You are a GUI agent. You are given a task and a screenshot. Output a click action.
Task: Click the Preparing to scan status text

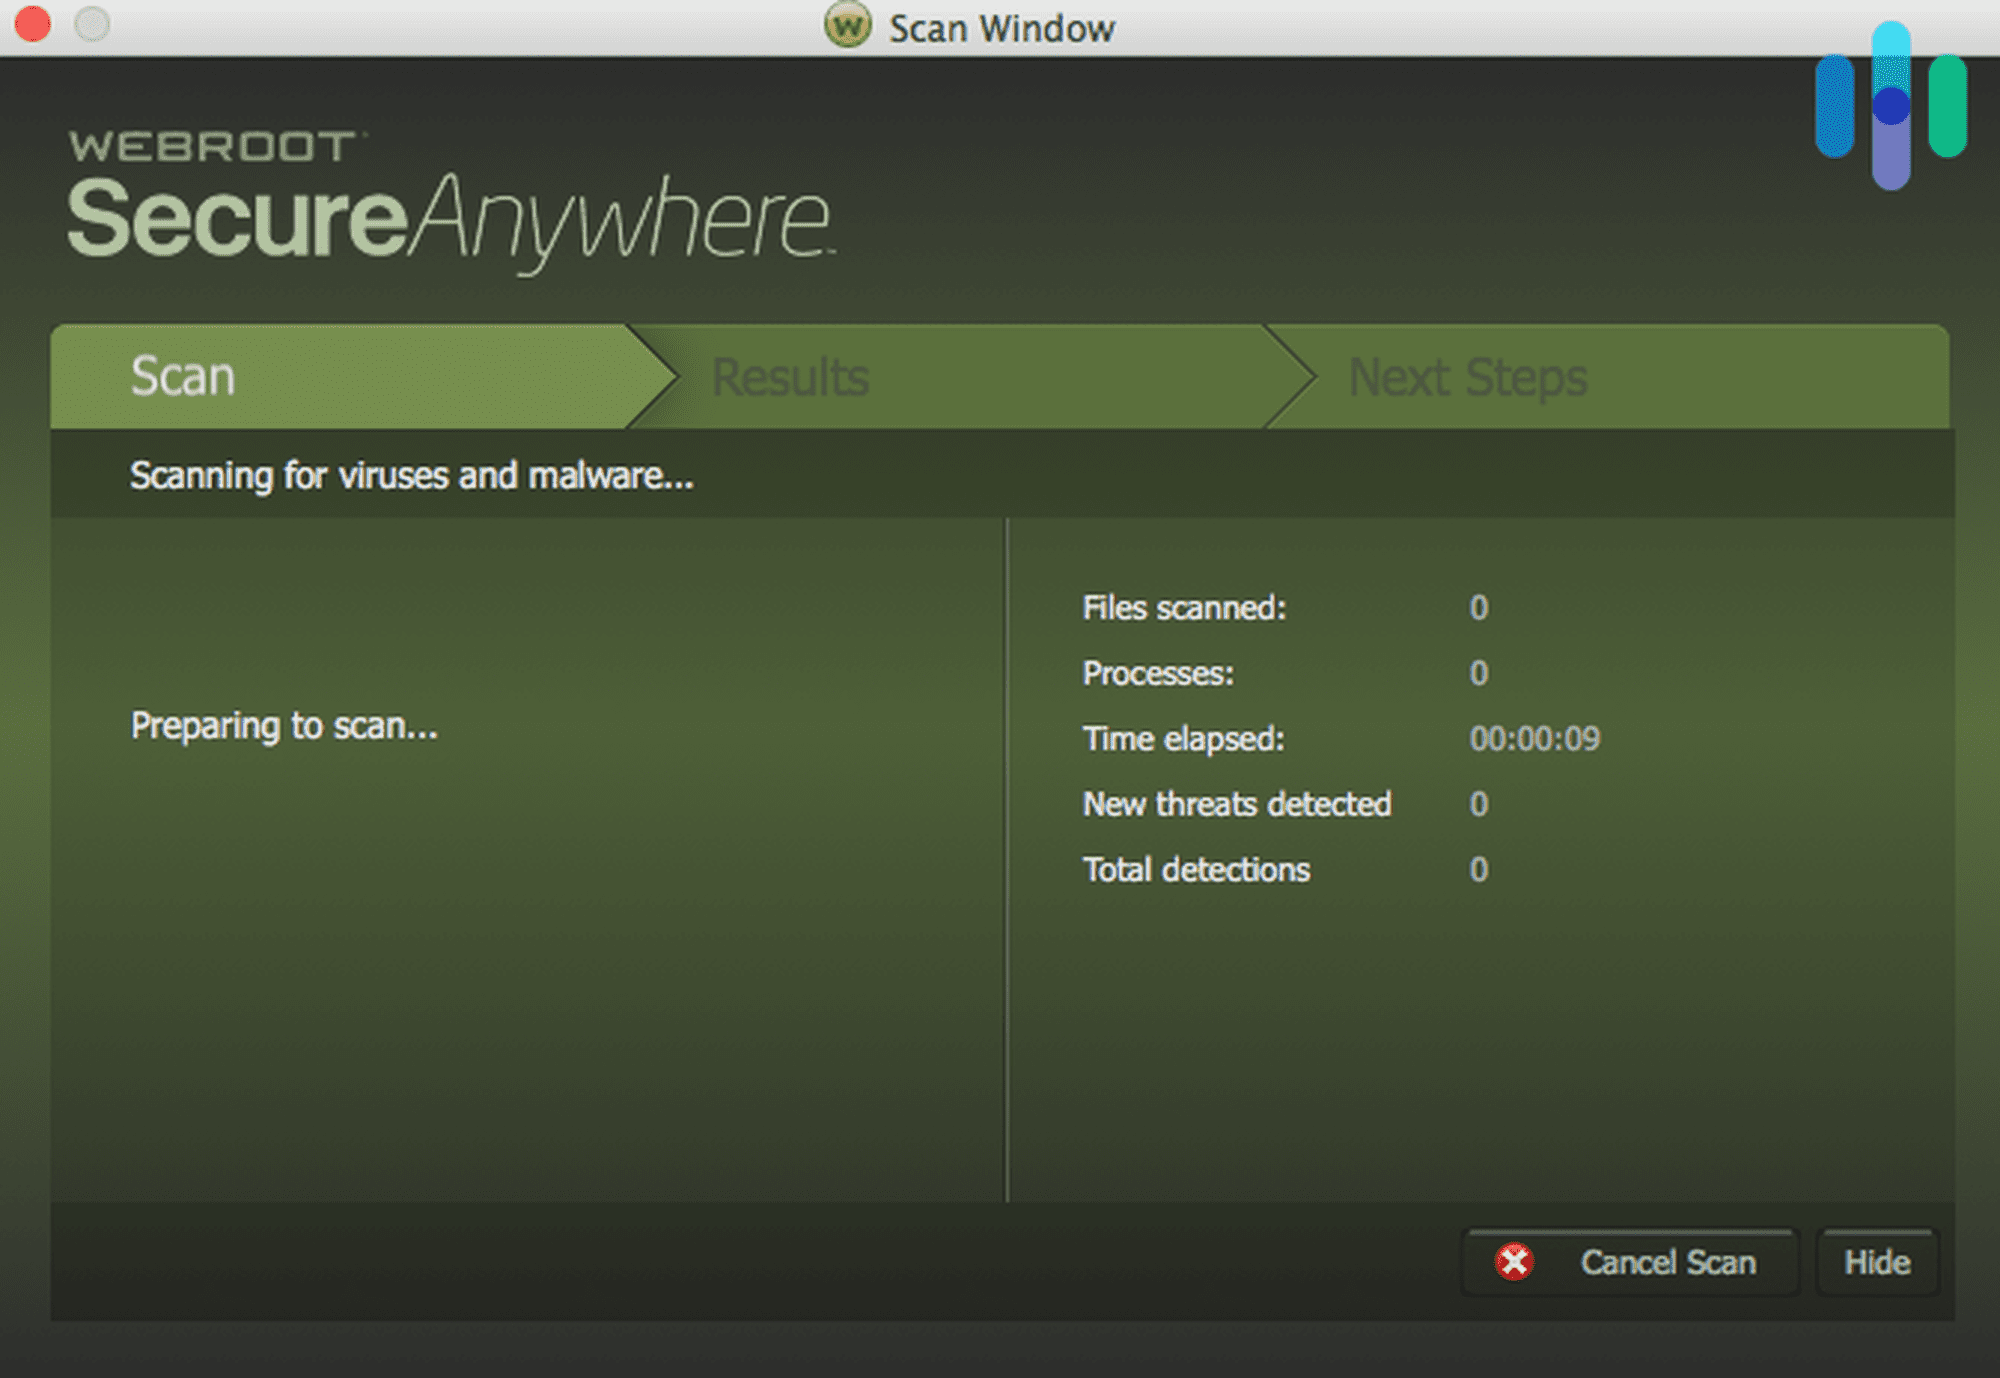[x=283, y=727]
